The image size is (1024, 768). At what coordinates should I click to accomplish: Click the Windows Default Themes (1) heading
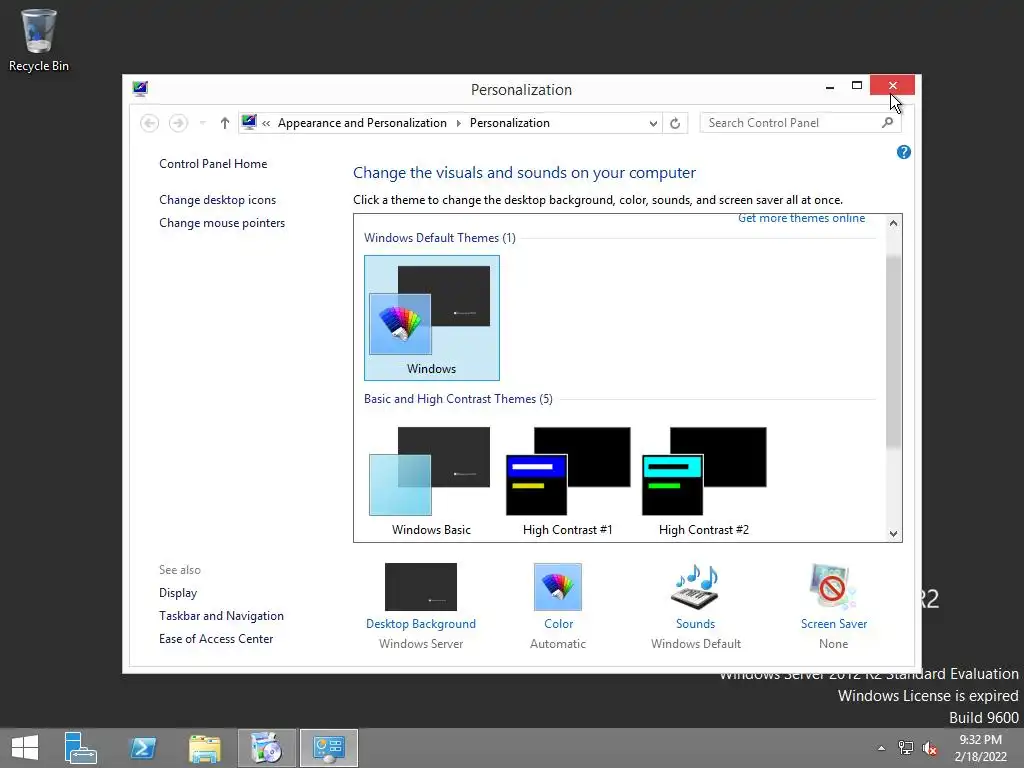440,238
